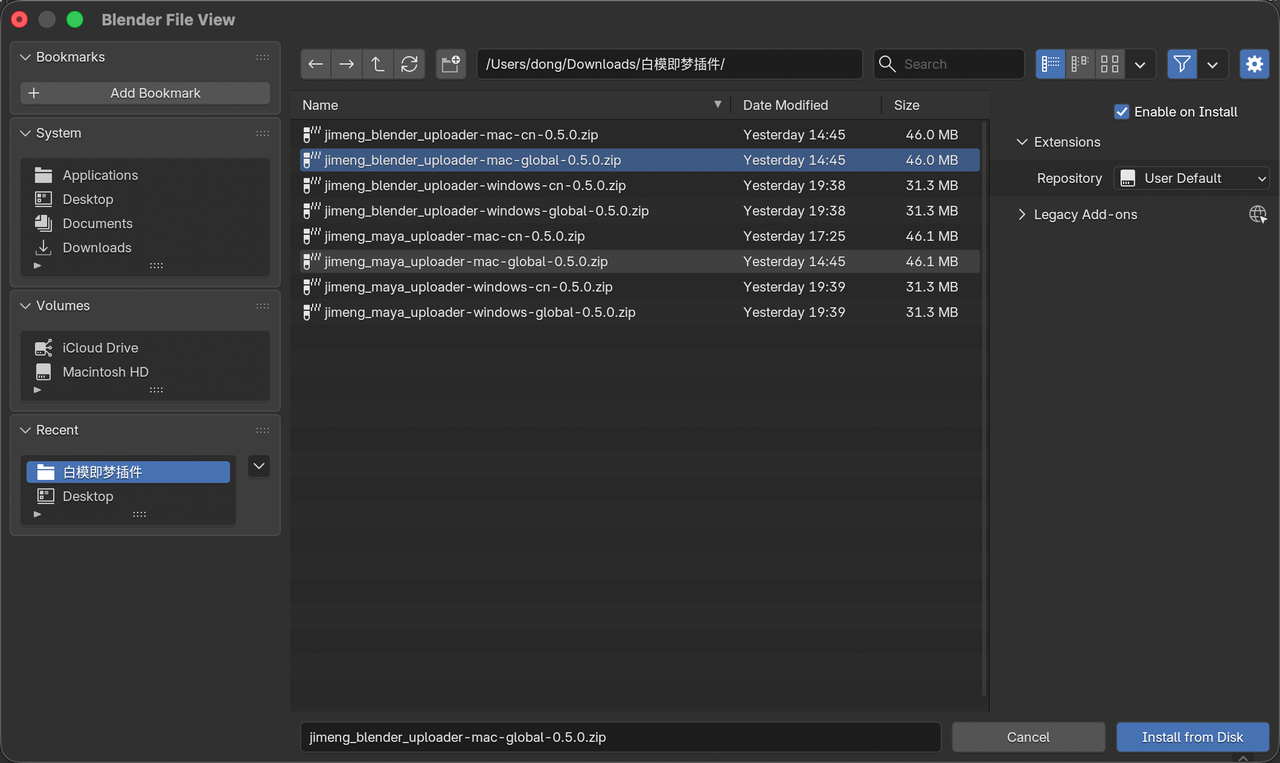Open Applications in System list
The image size is (1280, 763).
click(145, 175)
